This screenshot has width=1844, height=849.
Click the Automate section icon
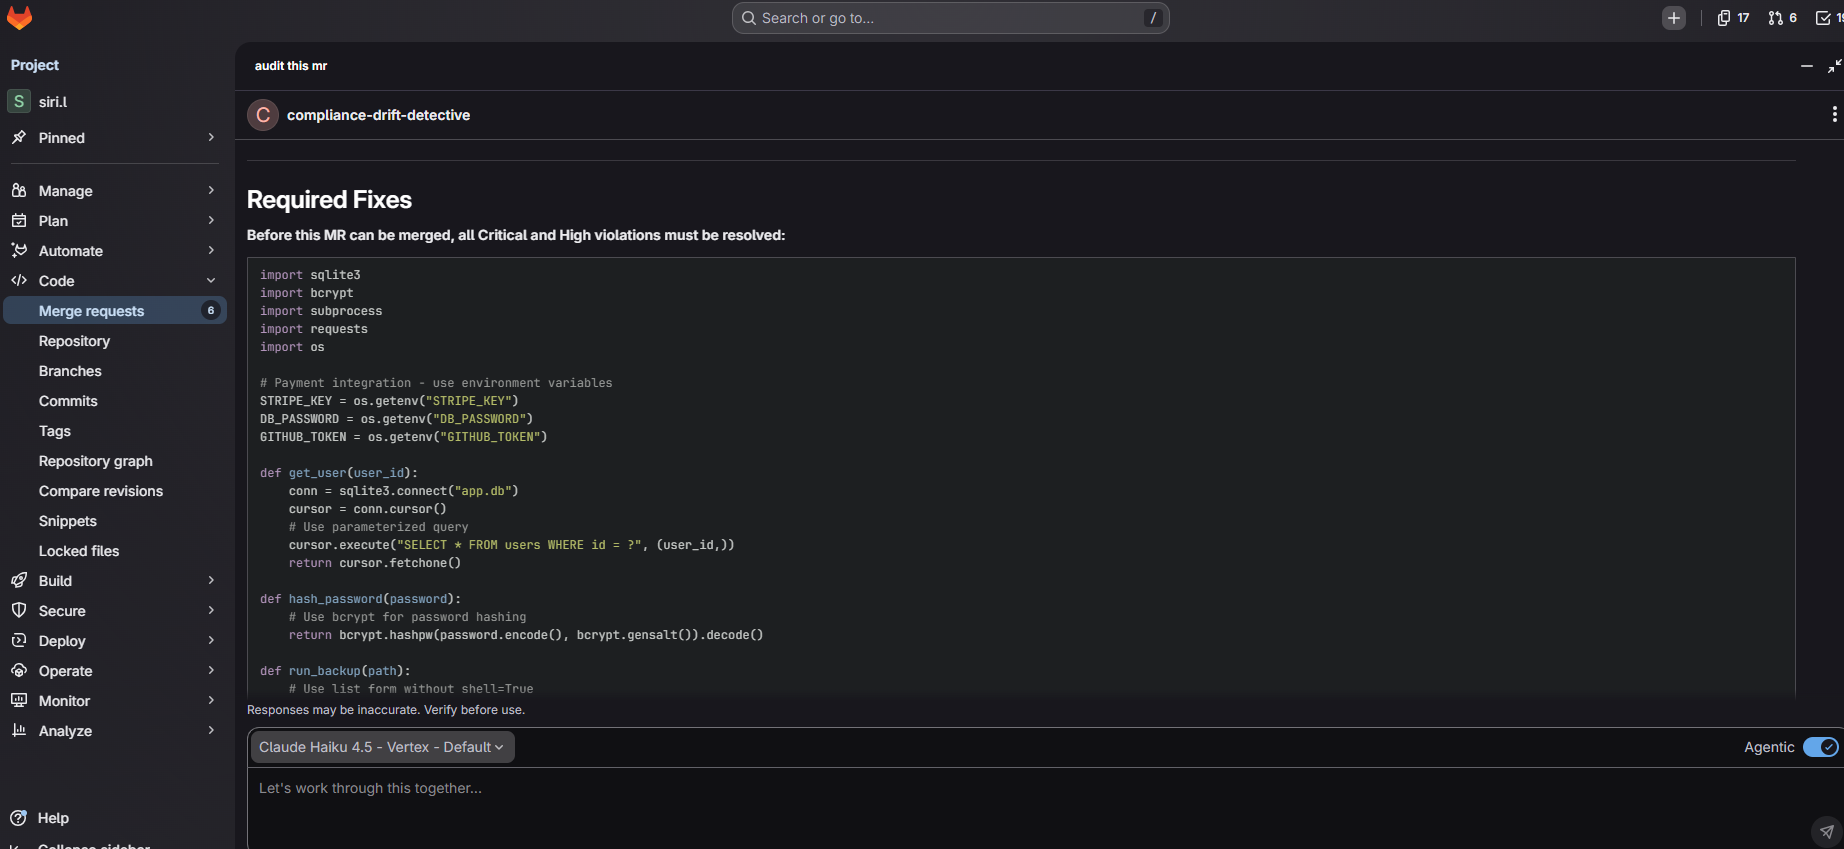19,250
